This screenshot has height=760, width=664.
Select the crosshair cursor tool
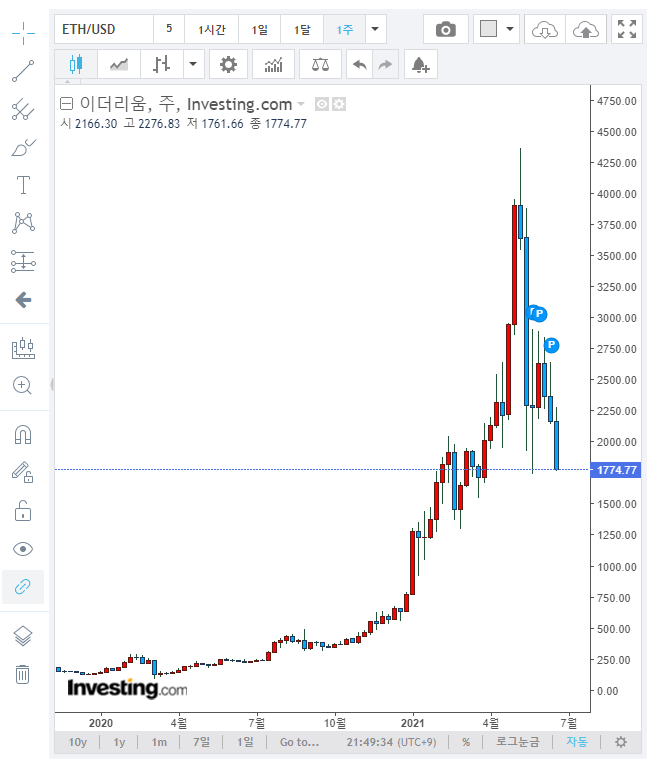(23, 33)
